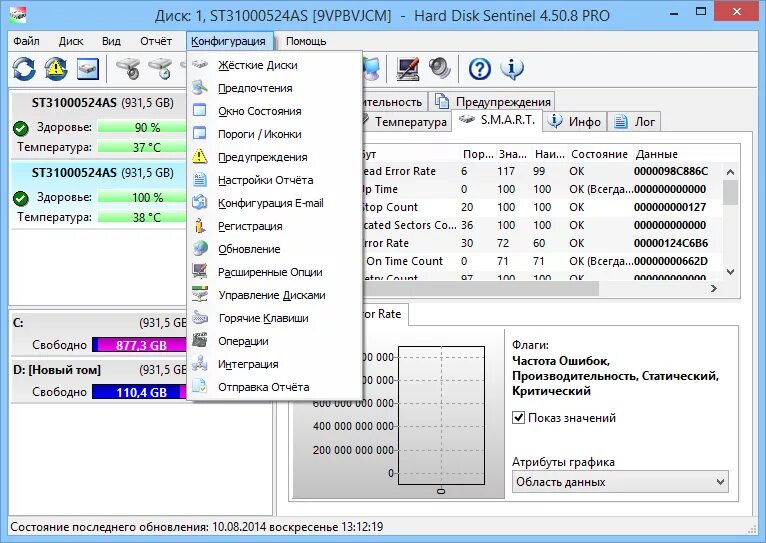Click the mail icon beside Конфигурация E-mail
Viewport: 766px width, 543px height.
pyautogui.click(x=199, y=202)
